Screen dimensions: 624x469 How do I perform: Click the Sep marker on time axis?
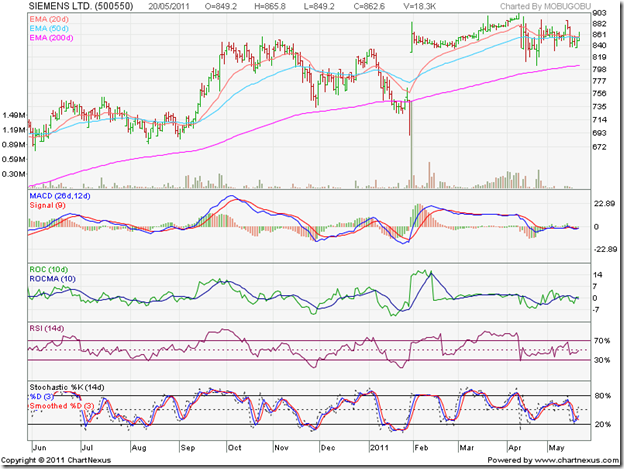(187, 448)
